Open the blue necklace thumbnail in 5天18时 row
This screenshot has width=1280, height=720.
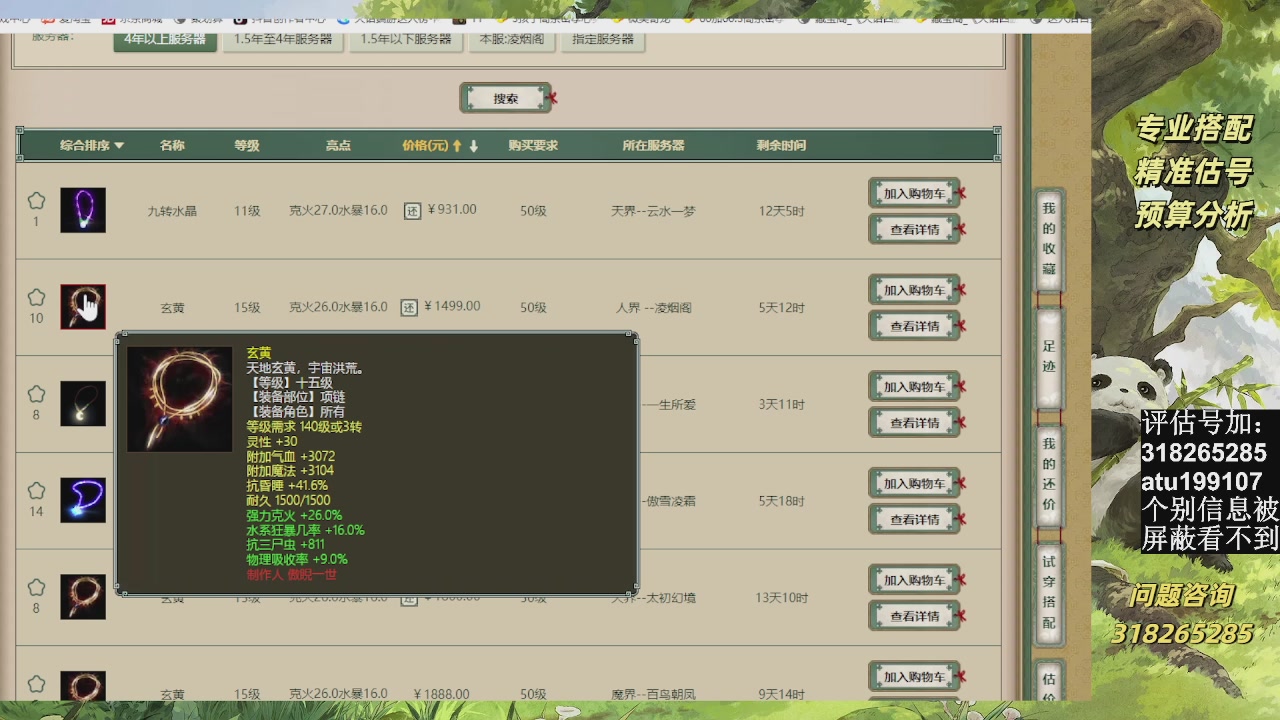point(83,500)
